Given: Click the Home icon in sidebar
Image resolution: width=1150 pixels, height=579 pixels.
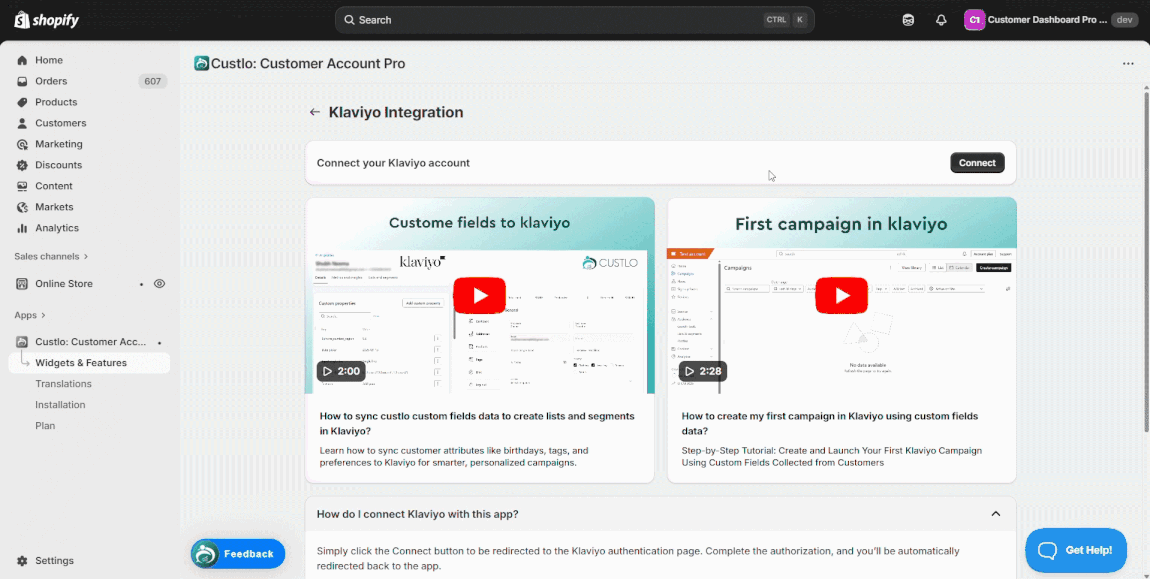Looking at the screenshot, I should (x=22, y=60).
